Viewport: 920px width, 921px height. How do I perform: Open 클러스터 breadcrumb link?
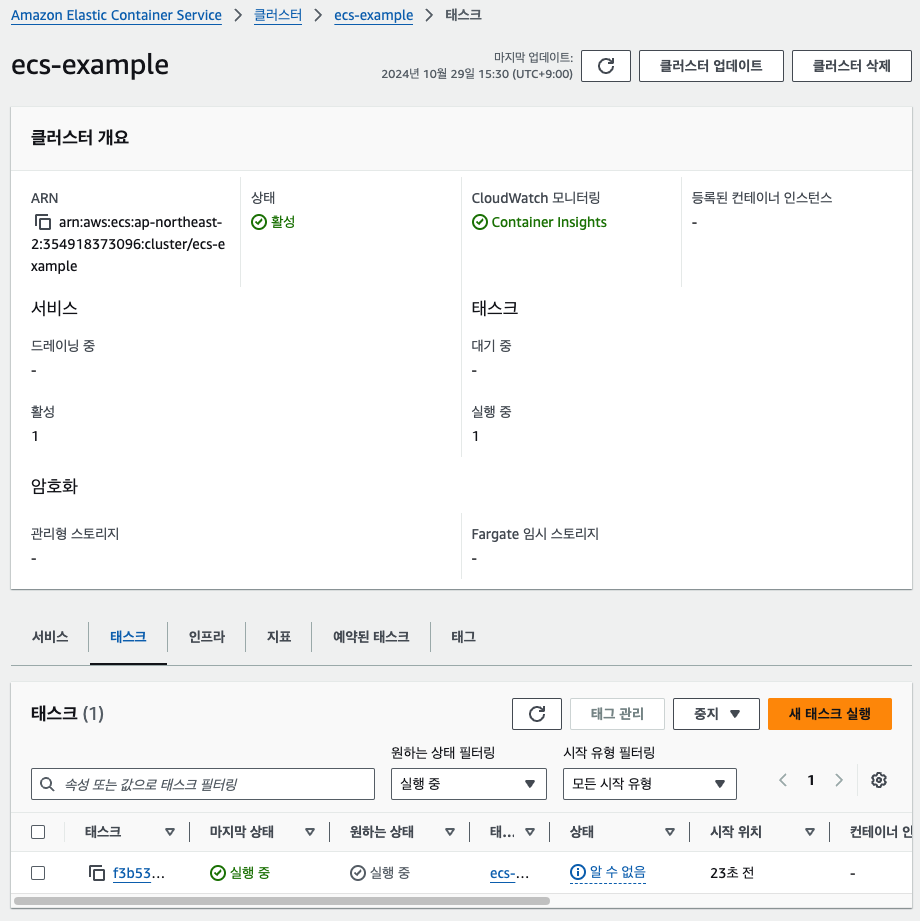pos(278,15)
